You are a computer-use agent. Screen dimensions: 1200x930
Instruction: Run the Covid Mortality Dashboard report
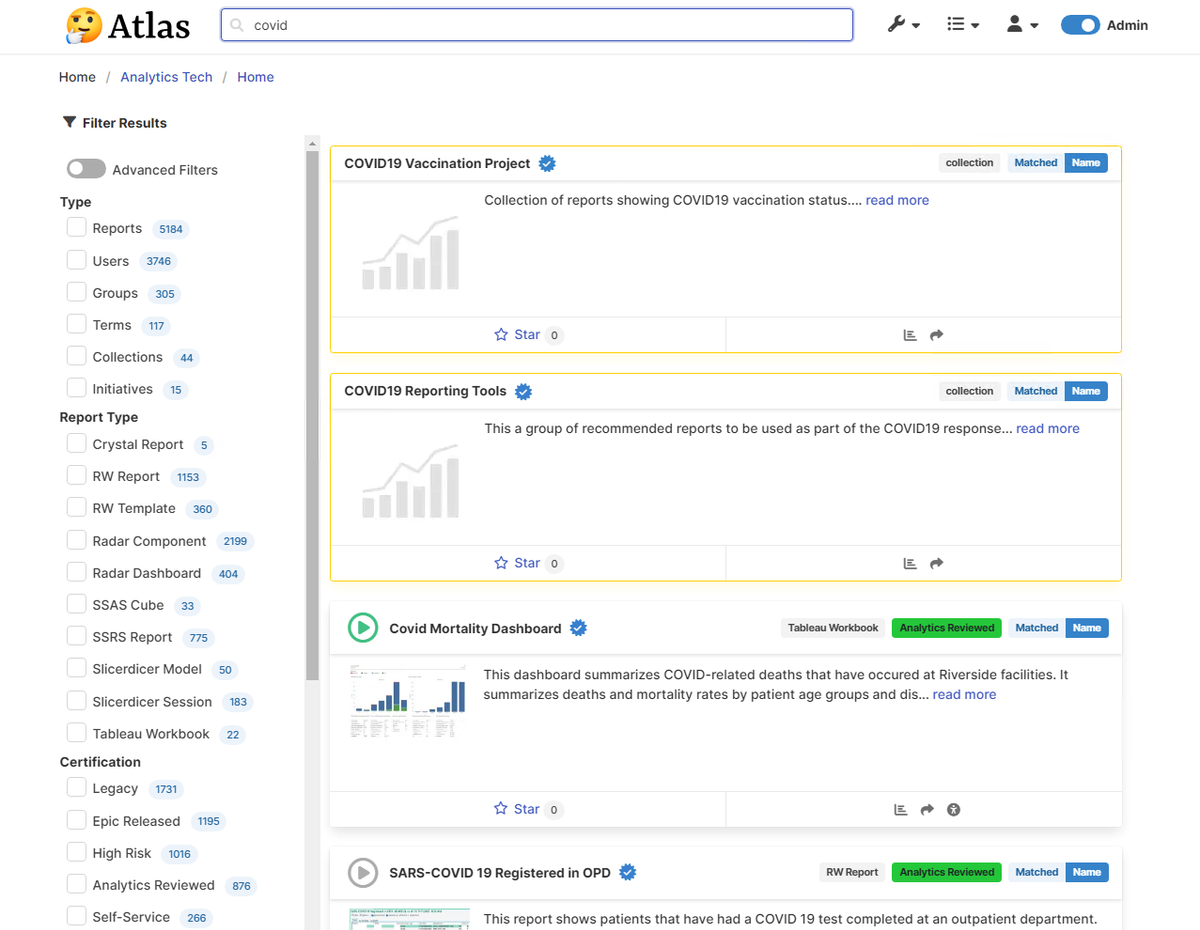pos(362,628)
